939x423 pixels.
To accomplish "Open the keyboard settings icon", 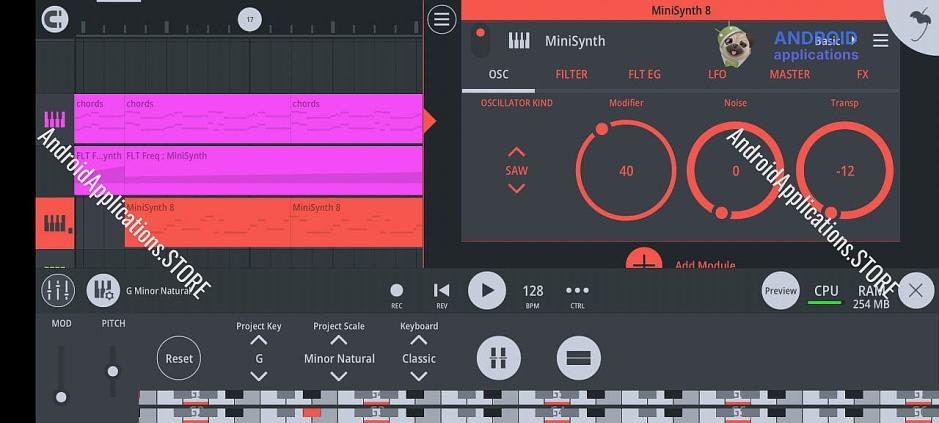I will pos(103,291).
